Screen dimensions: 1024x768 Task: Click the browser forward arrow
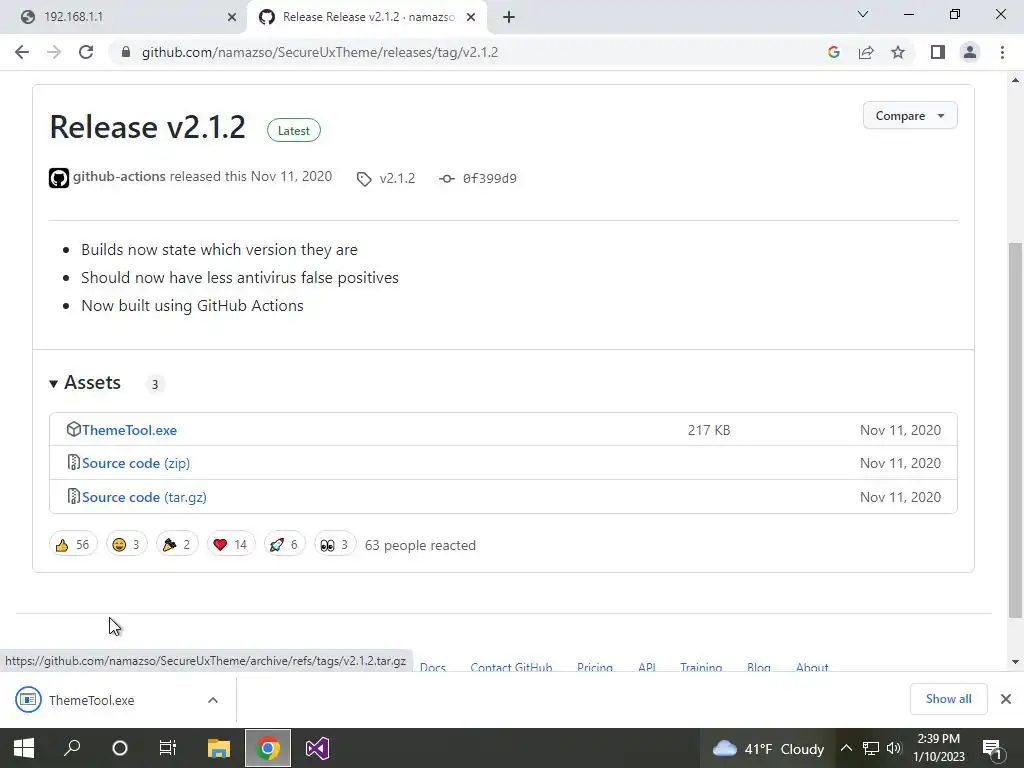(x=54, y=52)
